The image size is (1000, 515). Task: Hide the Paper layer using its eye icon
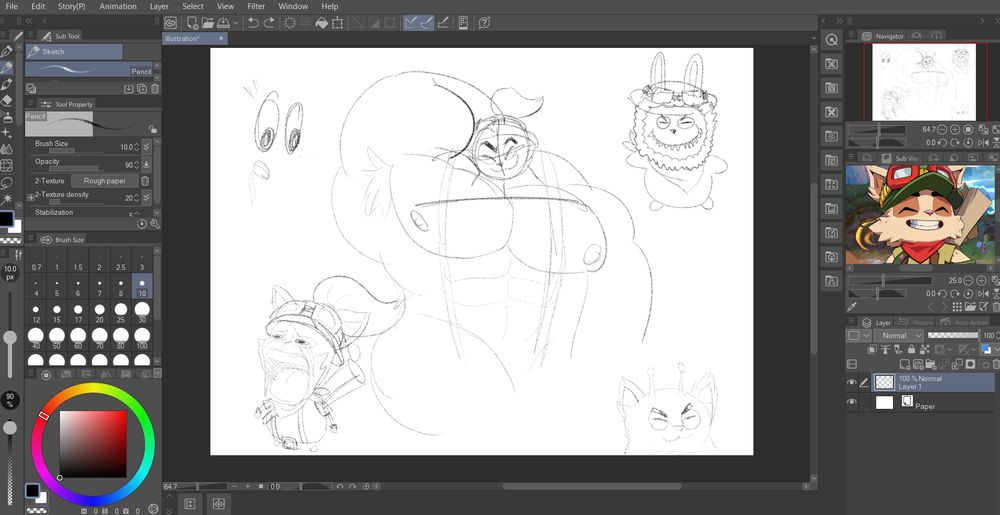(x=851, y=402)
